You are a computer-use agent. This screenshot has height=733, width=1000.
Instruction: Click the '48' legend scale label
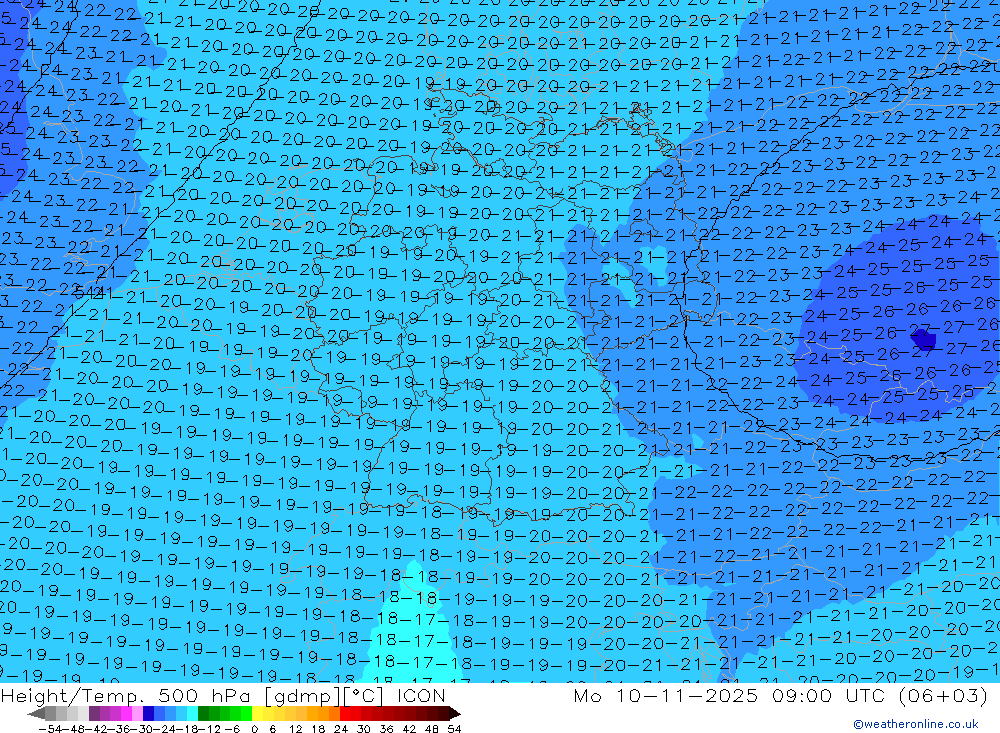point(432,729)
